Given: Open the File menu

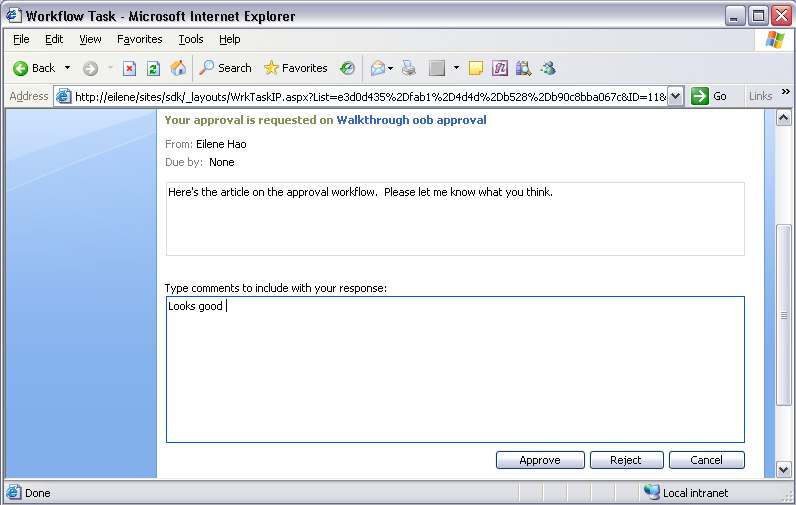Looking at the screenshot, I should coord(21,39).
